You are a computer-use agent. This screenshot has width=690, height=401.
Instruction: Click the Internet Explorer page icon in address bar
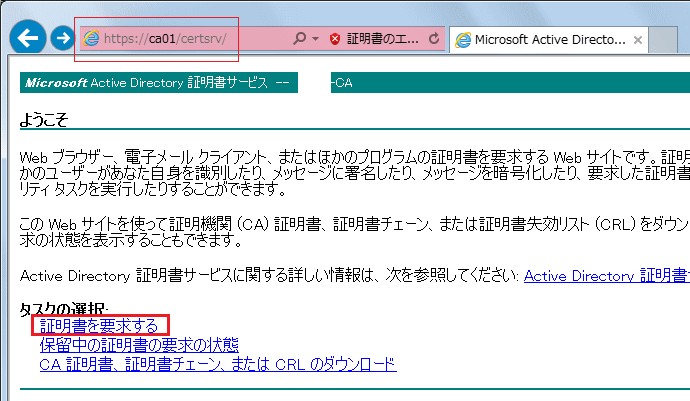pos(91,39)
